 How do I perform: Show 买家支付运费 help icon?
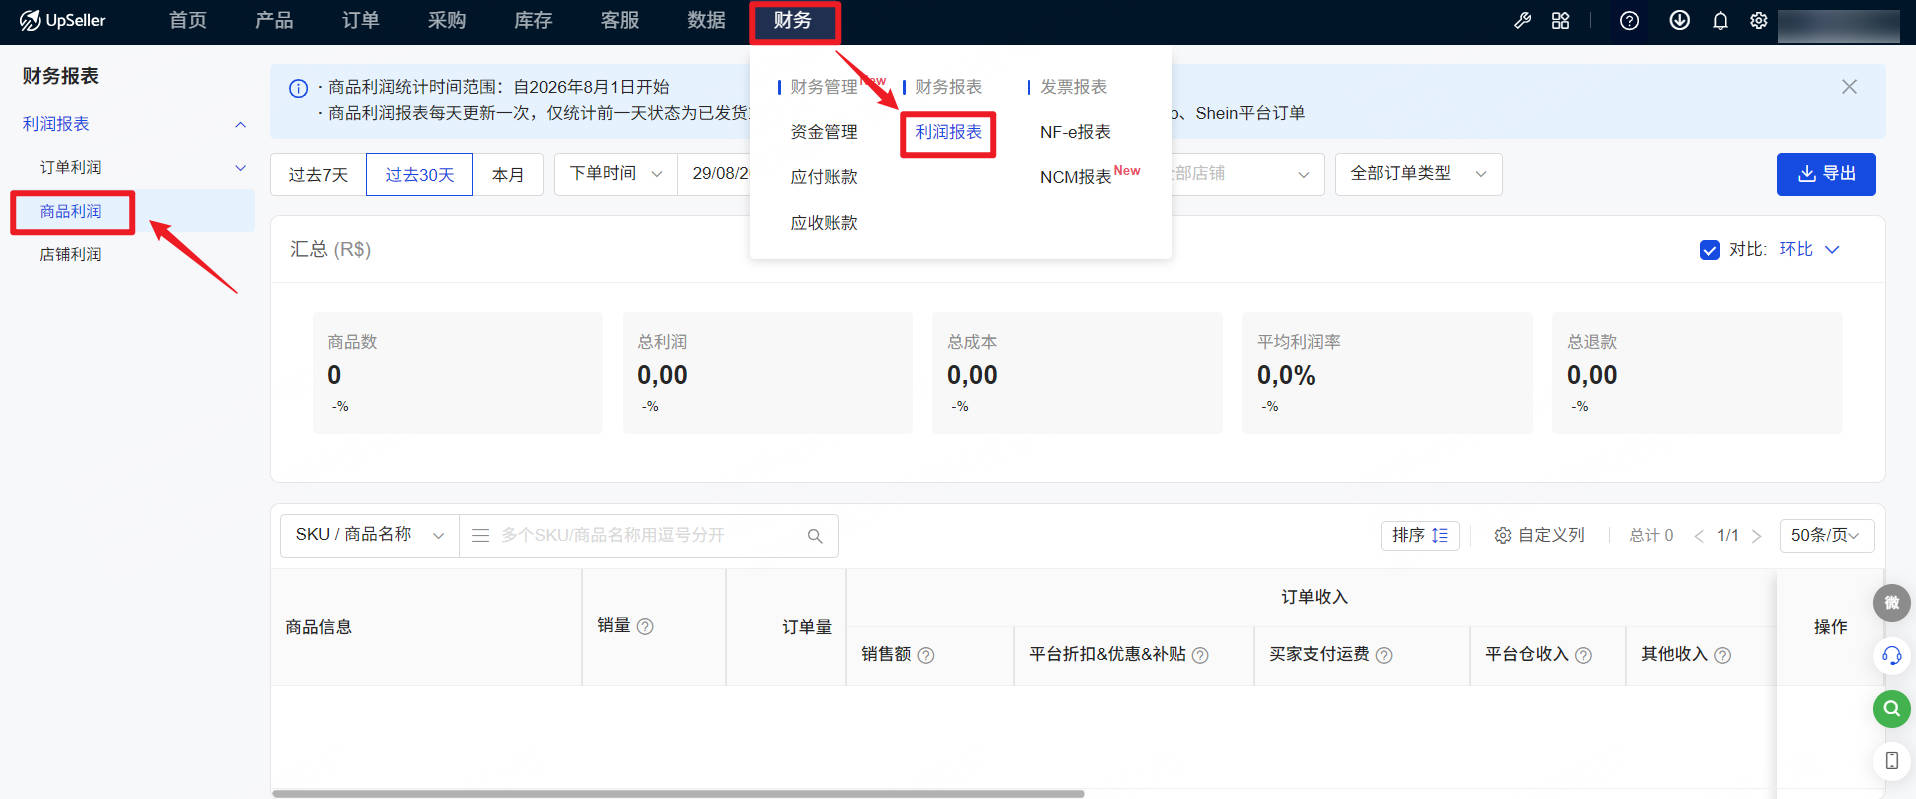tap(1384, 655)
